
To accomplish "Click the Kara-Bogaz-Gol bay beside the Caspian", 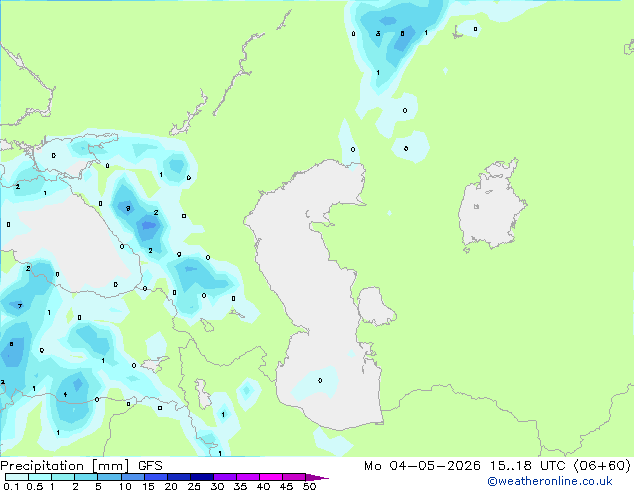I will pos(374,306).
